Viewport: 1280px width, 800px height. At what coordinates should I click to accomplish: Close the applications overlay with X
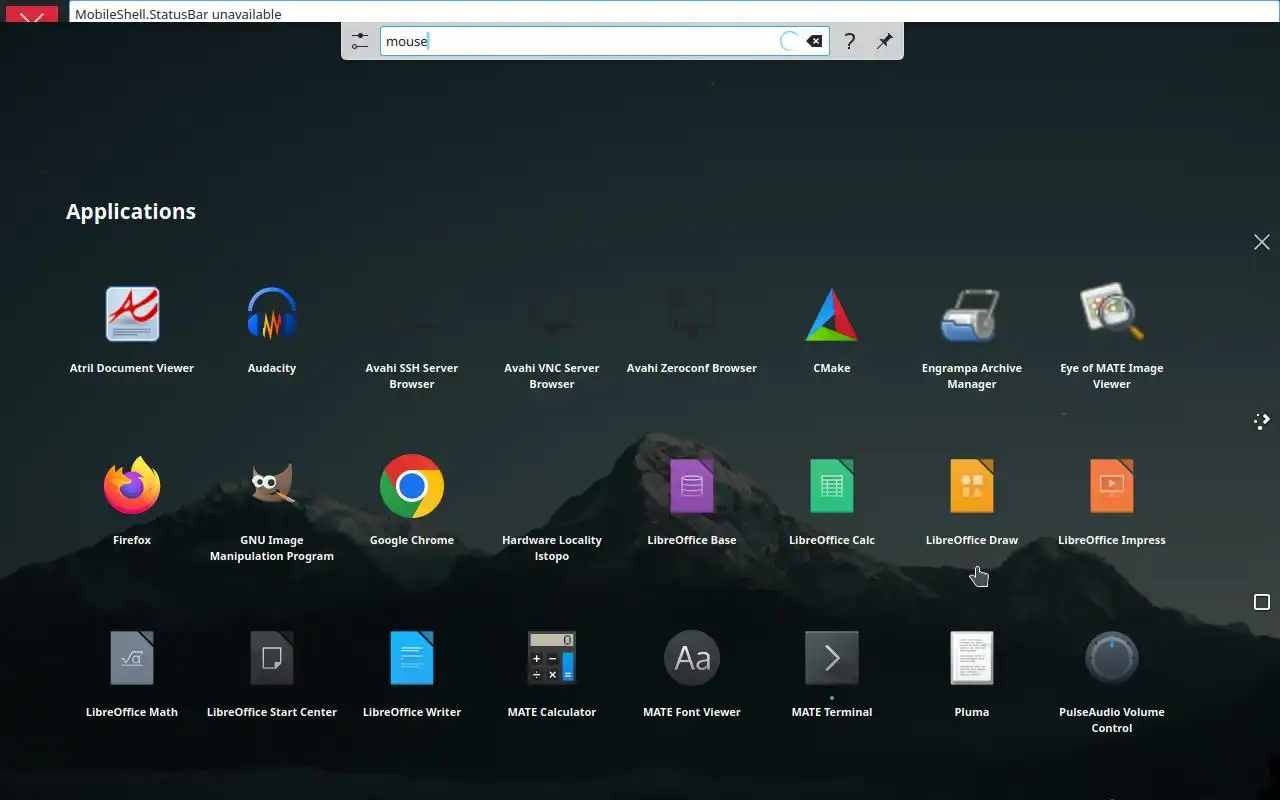tap(1262, 242)
